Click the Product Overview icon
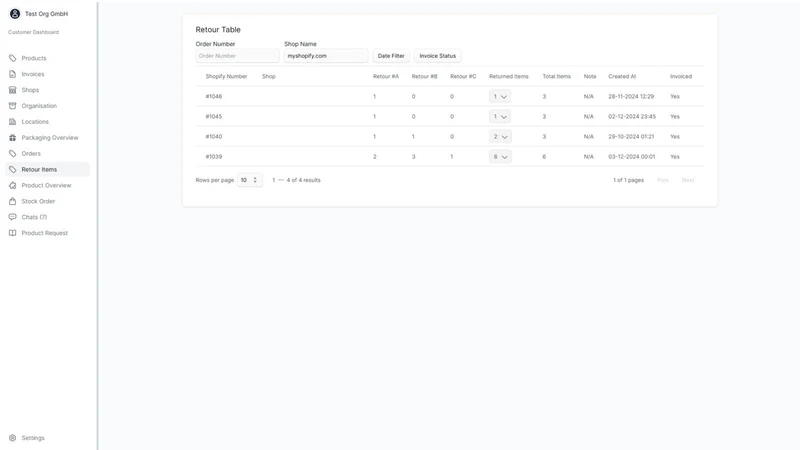This screenshot has width=800, height=450. coord(13,185)
